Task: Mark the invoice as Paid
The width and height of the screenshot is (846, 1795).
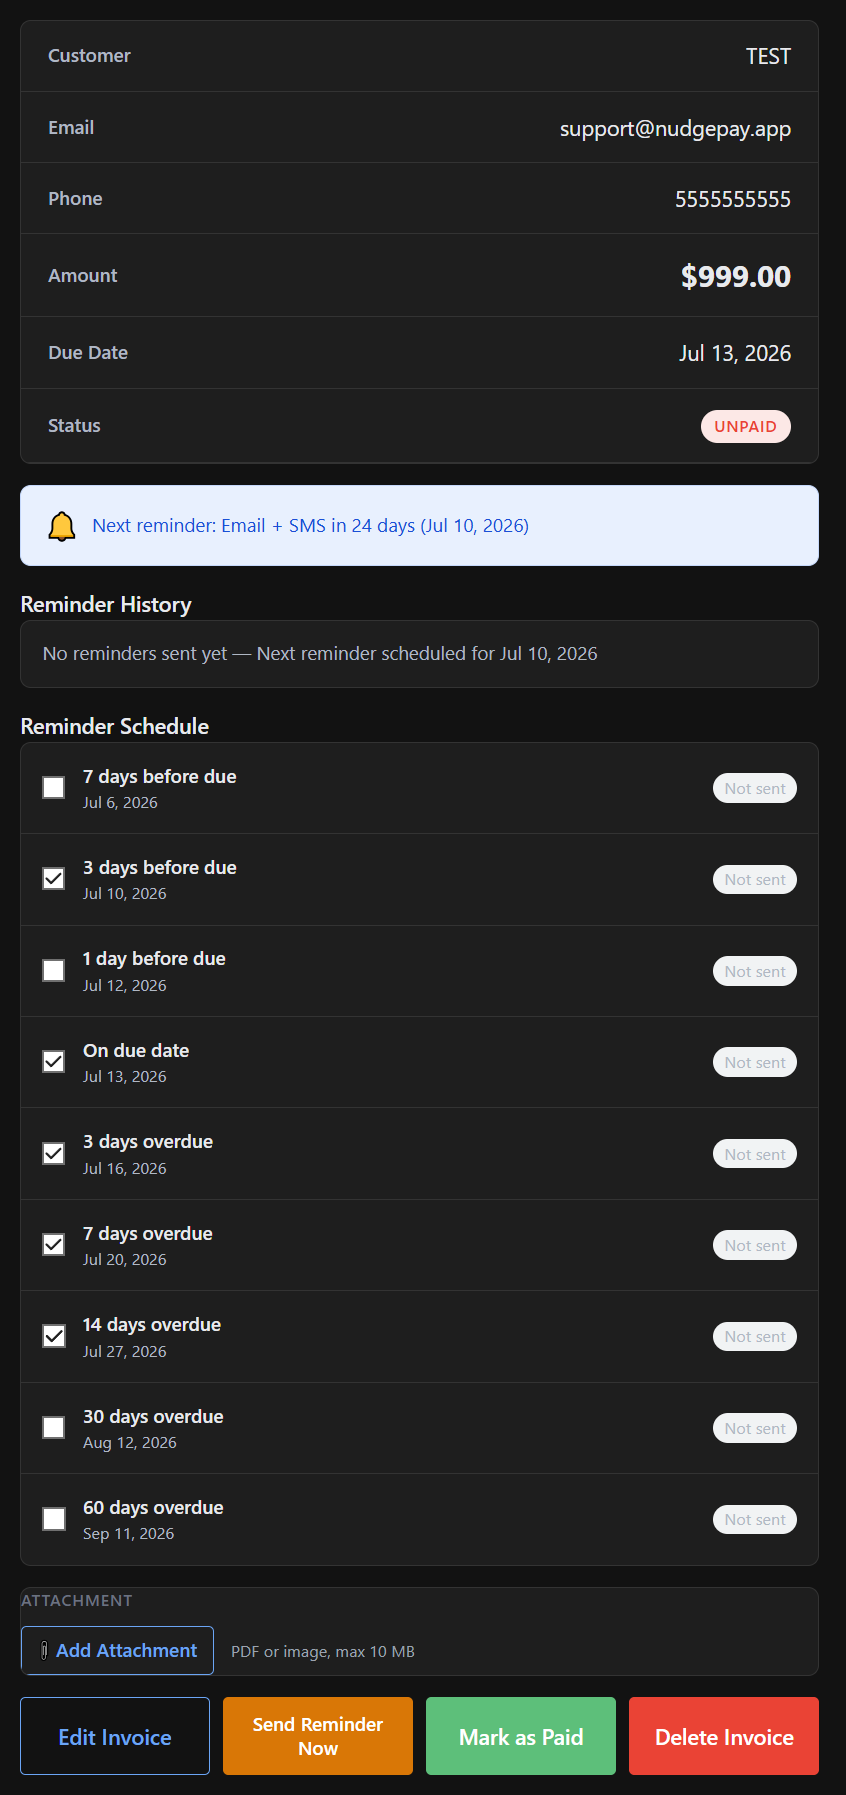Action: [x=521, y=1736]
